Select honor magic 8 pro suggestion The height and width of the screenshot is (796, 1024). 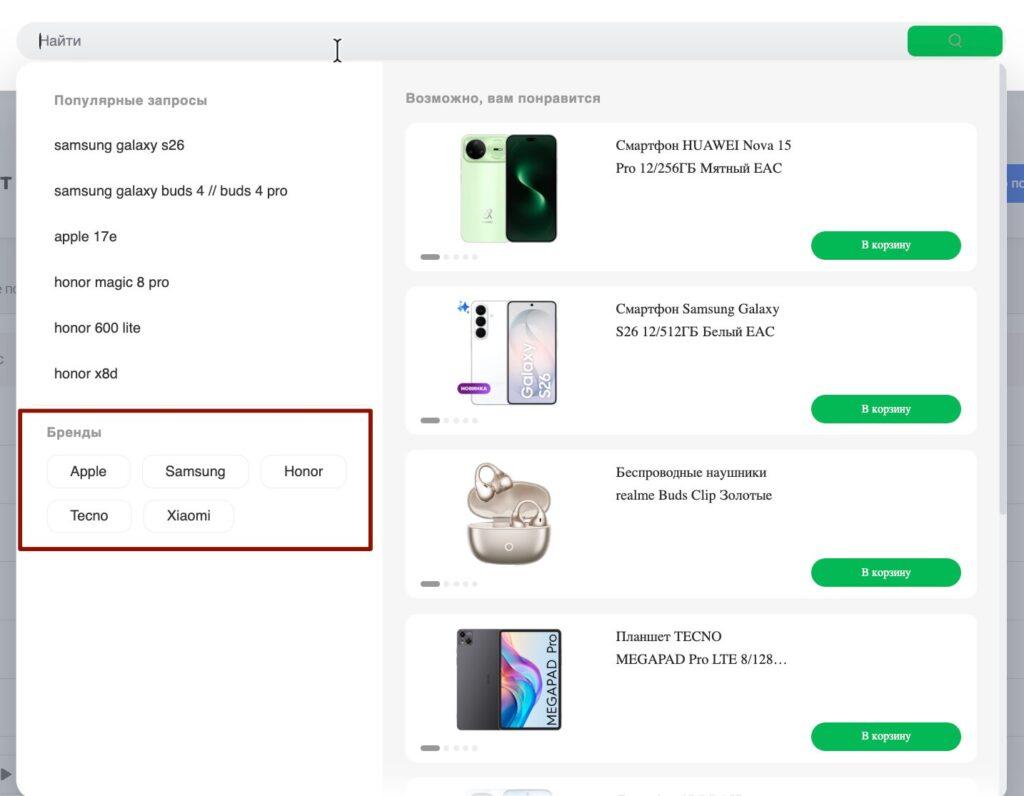pyautogui.click(x=112, y=282)
